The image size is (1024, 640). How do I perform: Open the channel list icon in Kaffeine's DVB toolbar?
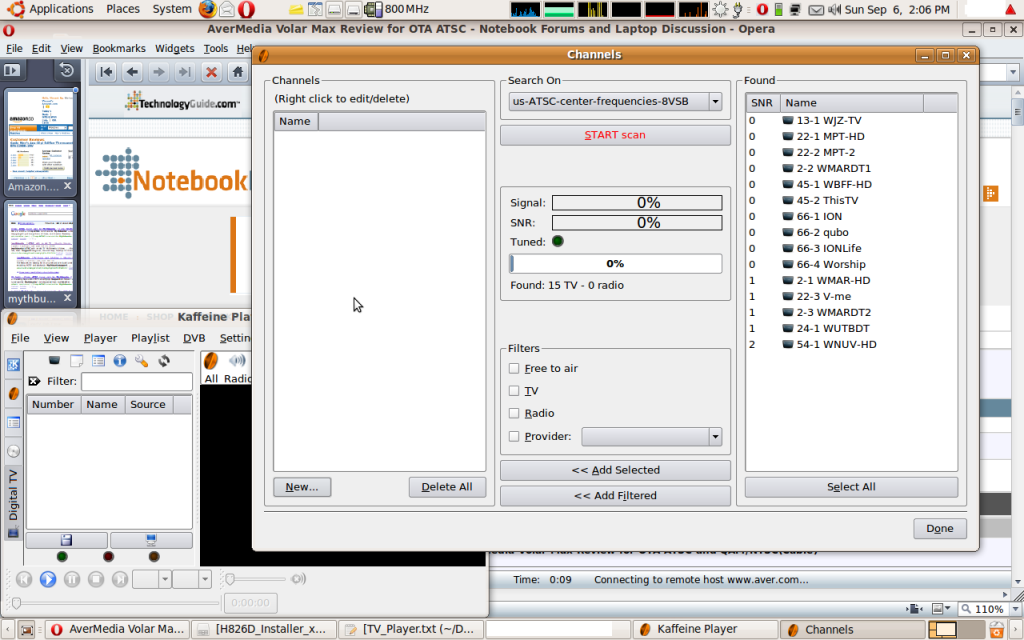[98, 360]
